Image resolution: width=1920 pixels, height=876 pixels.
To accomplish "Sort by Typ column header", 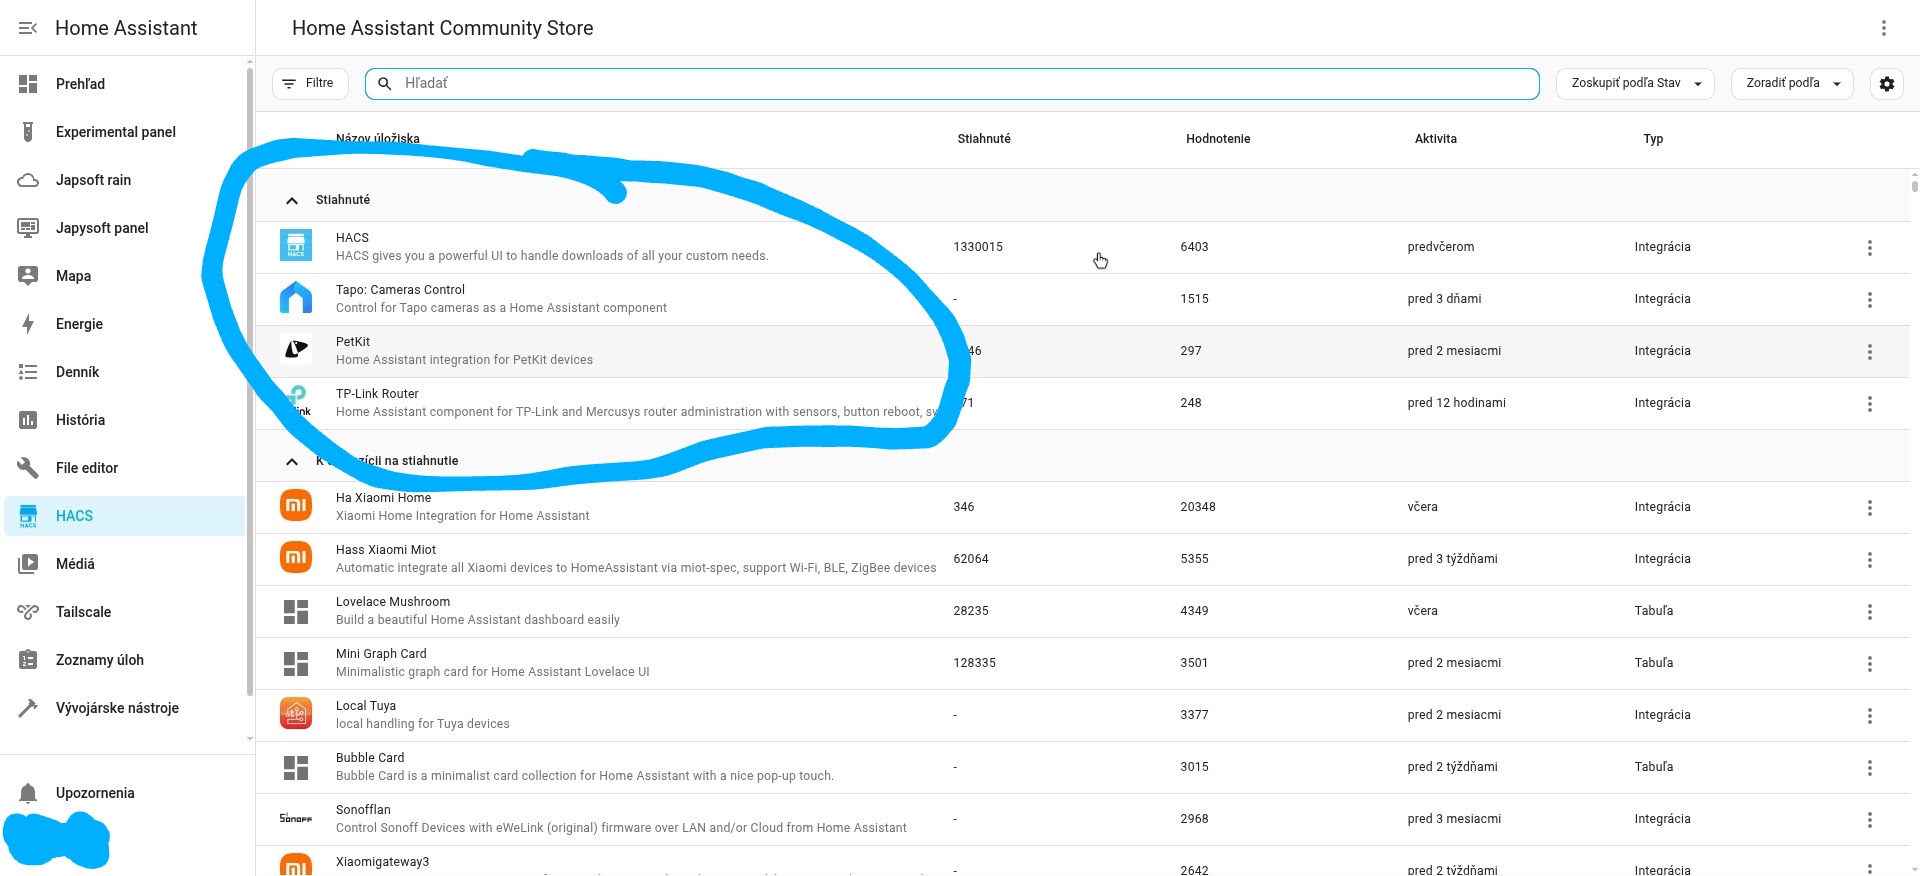I will 1653,139.
